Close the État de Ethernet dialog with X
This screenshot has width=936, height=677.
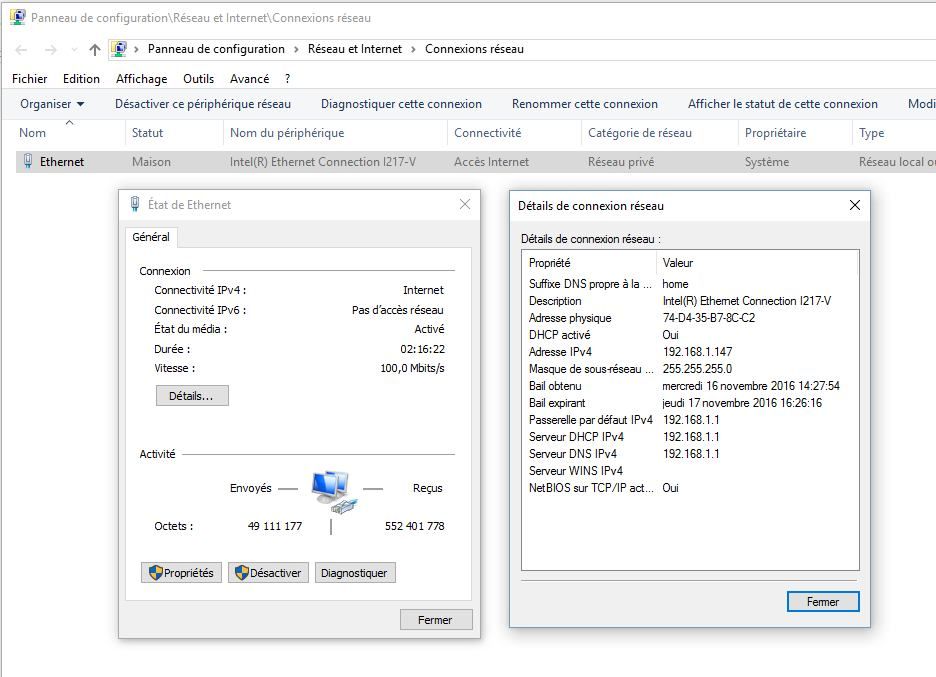click(464, 204)
